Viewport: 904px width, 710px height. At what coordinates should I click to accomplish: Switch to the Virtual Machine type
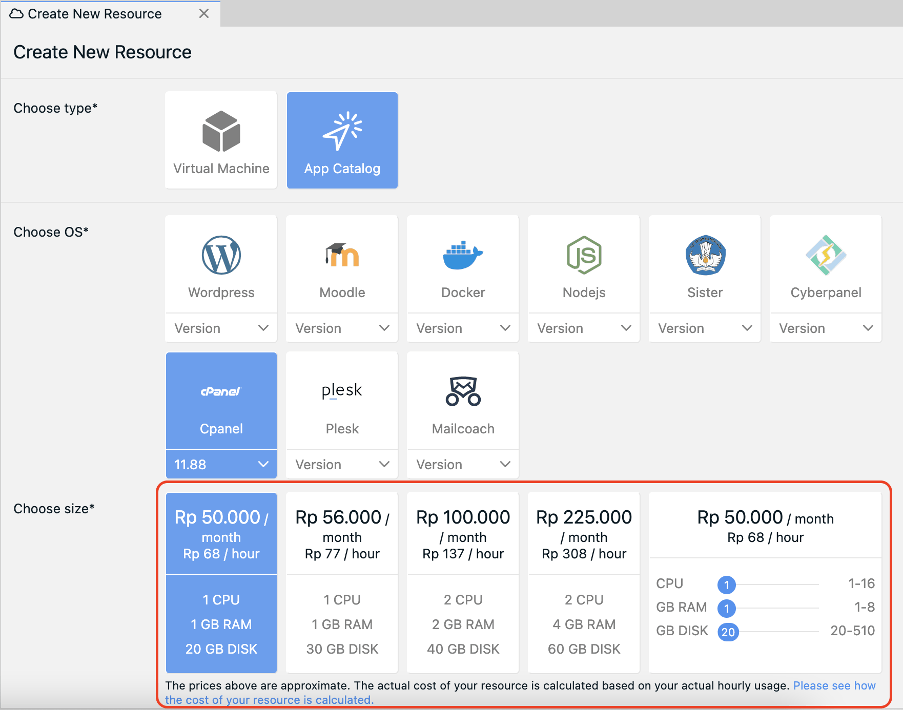(220, 140)
